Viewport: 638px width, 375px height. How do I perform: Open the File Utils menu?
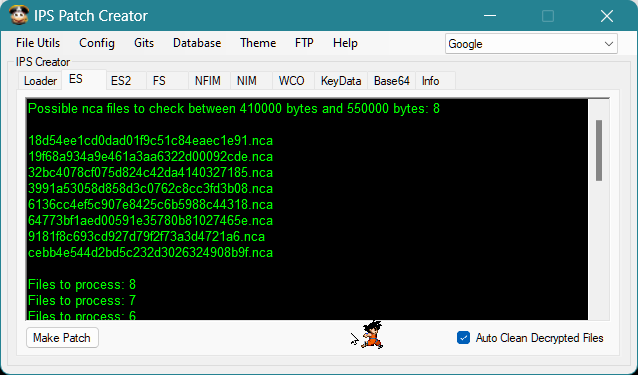point(38,43)
